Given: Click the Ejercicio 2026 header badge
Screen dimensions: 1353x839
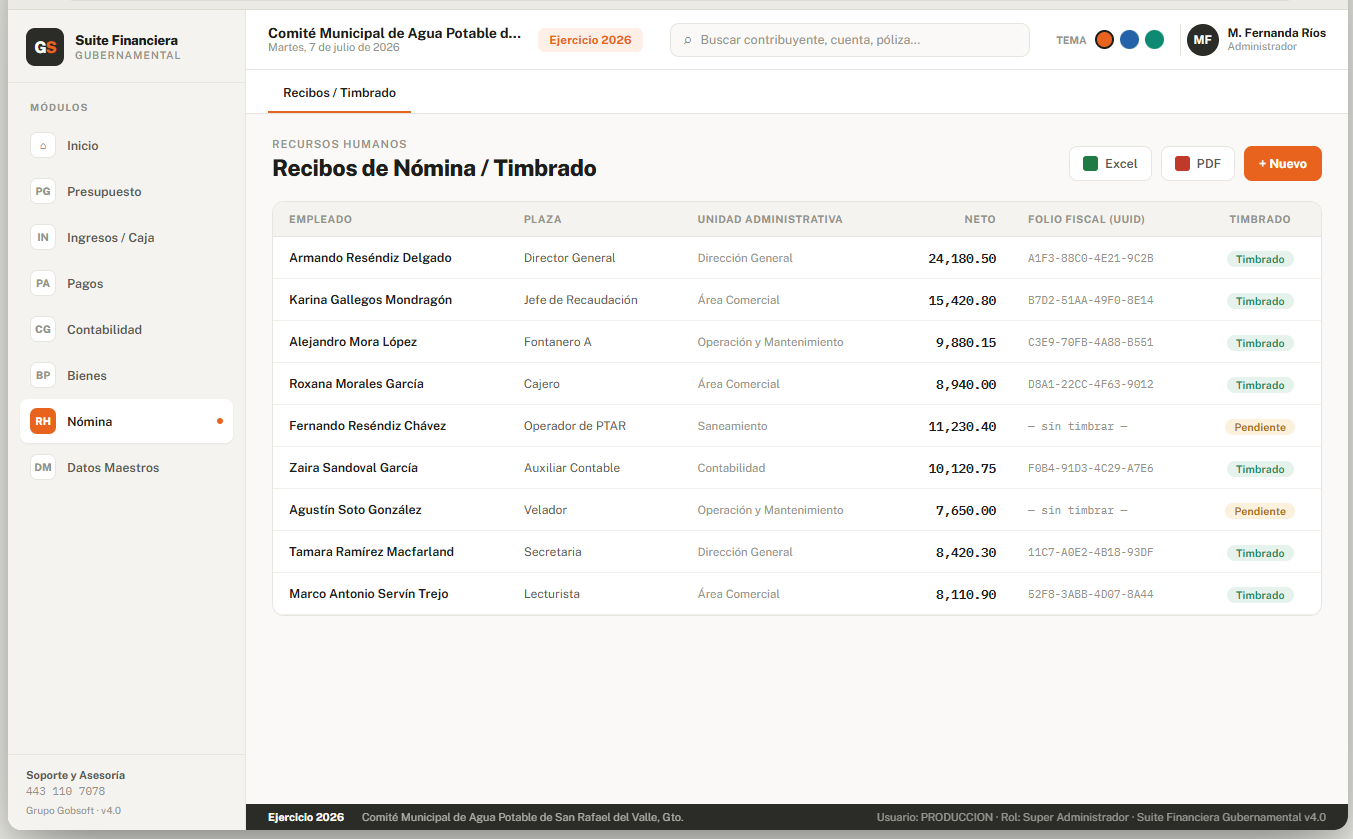Looking at the screenshot, I should (x=590, y=40).
